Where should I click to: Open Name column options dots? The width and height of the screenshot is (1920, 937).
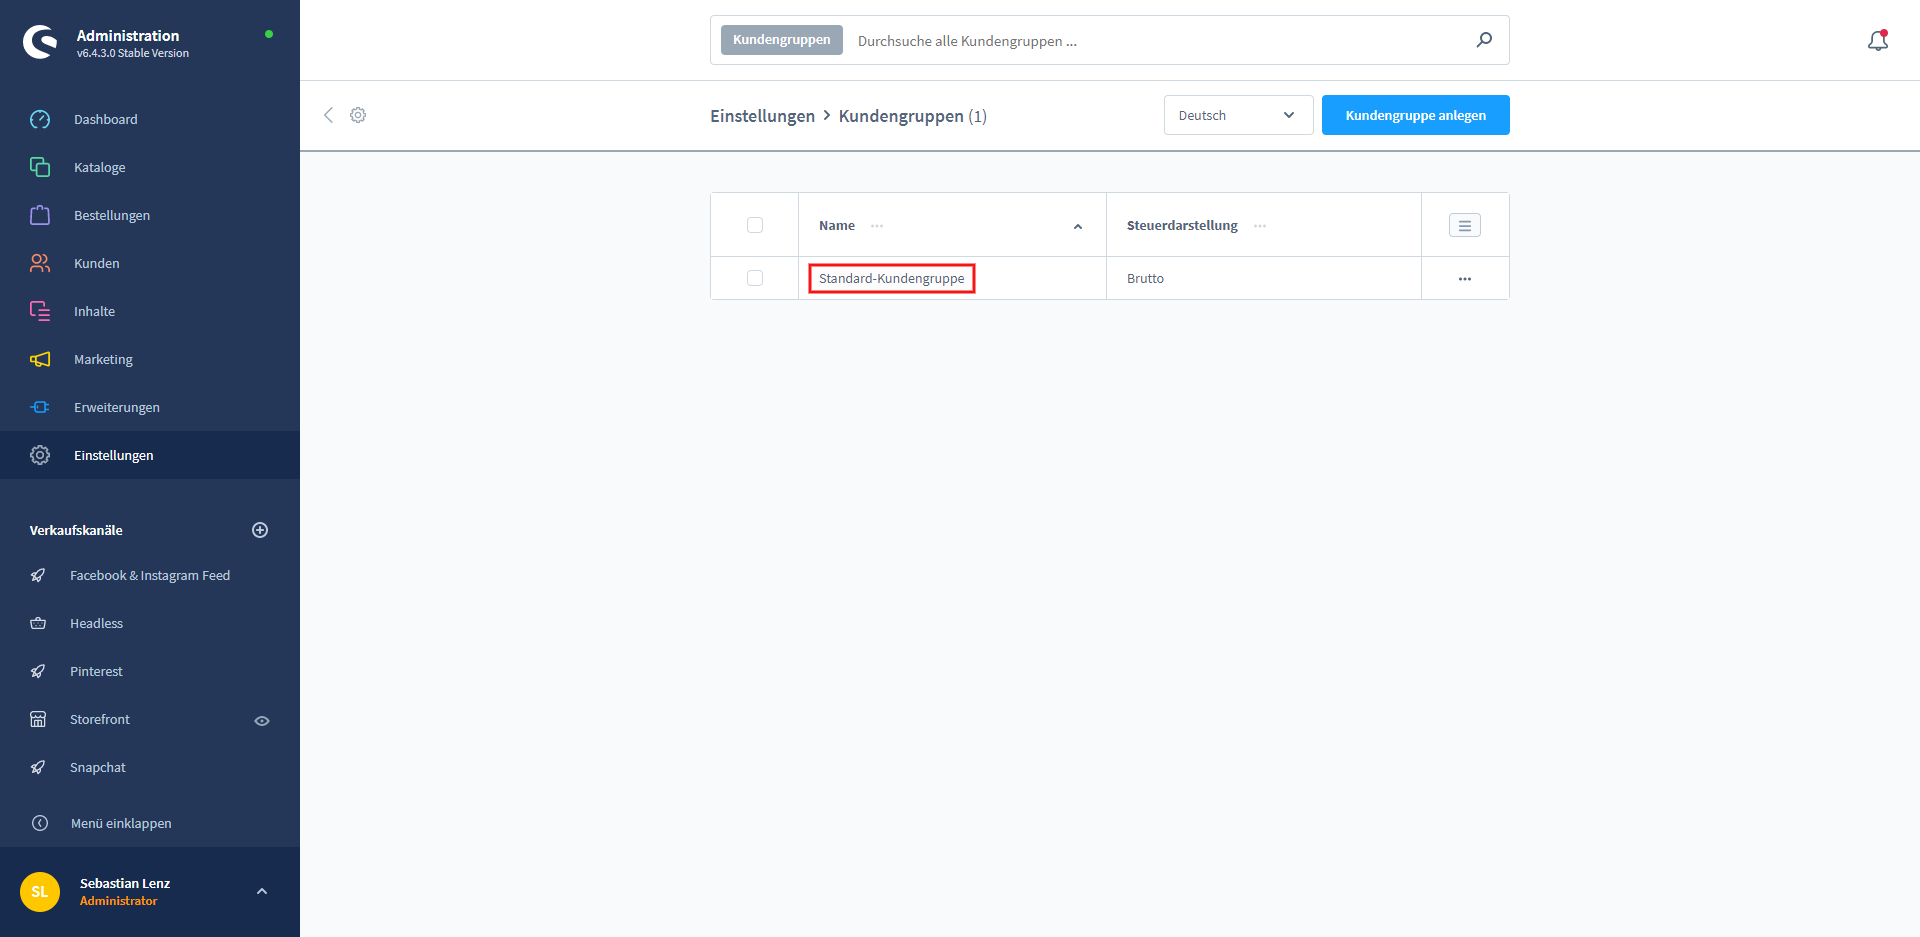tap(877, 226)
